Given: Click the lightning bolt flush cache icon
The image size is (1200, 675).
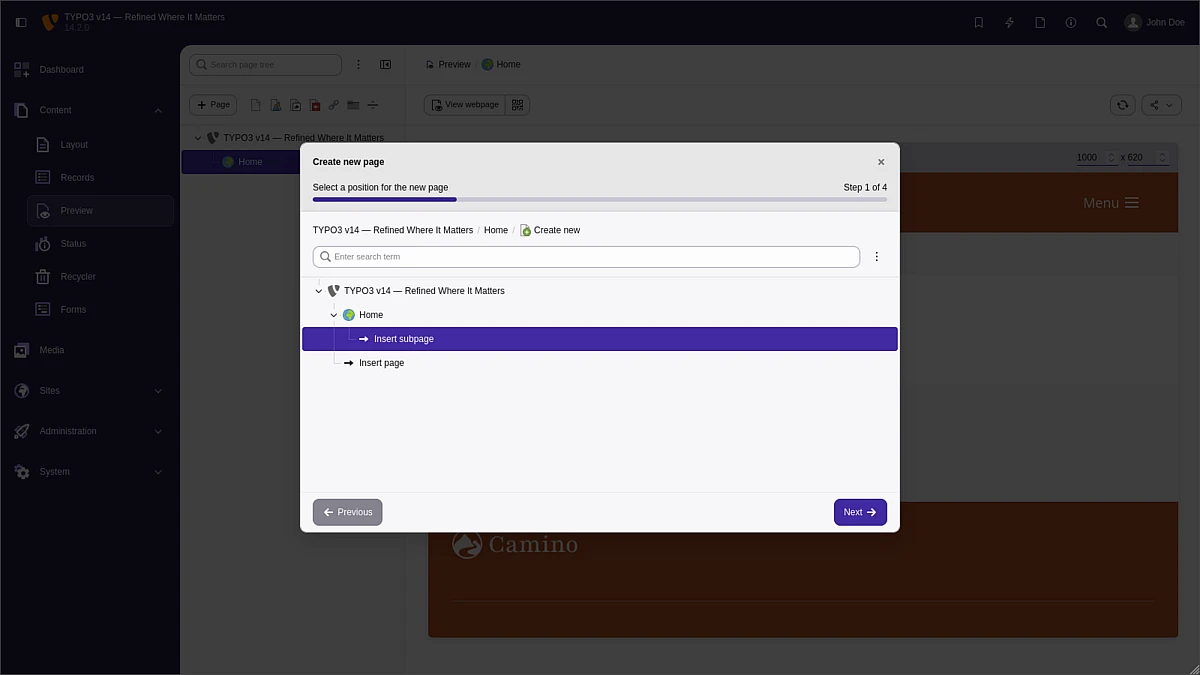Looking at the screenshot, I should [1009, 22].
